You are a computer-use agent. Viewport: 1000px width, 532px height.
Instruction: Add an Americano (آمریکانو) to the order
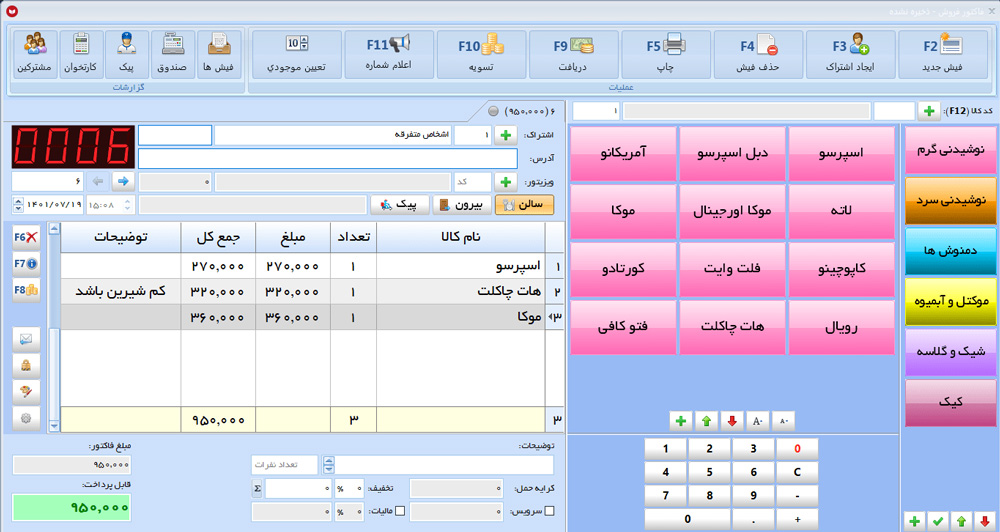pyautogui.click(x=623, y=154)
